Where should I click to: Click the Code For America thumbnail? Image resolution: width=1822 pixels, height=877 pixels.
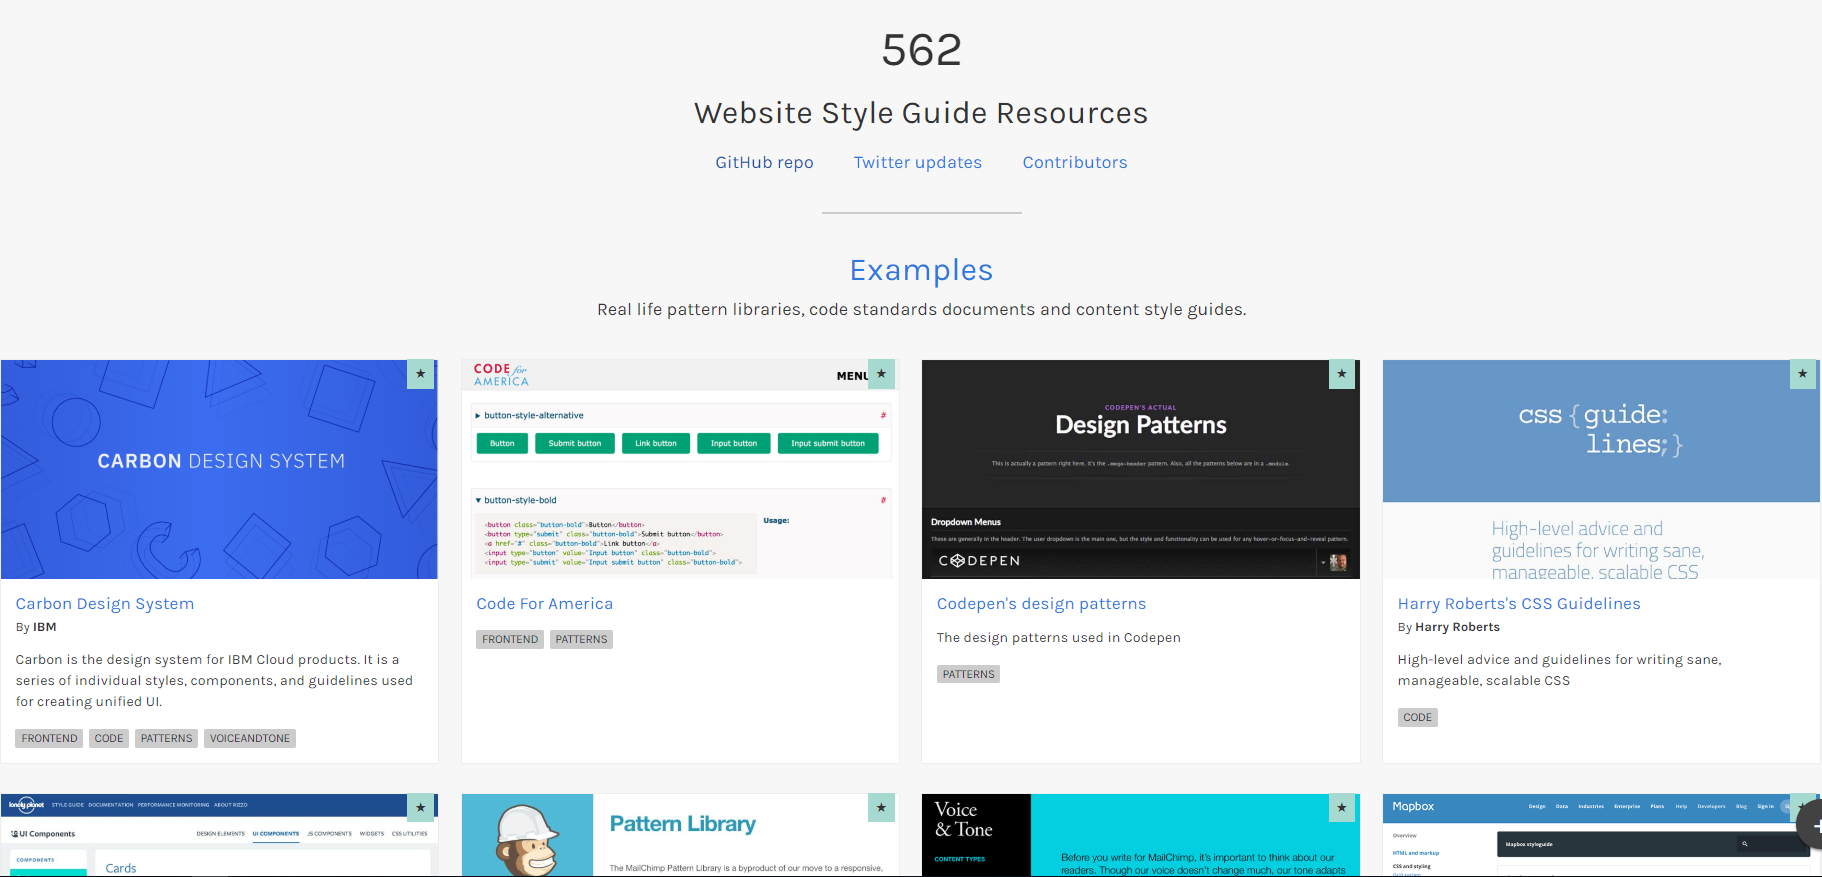coord(680,469)
